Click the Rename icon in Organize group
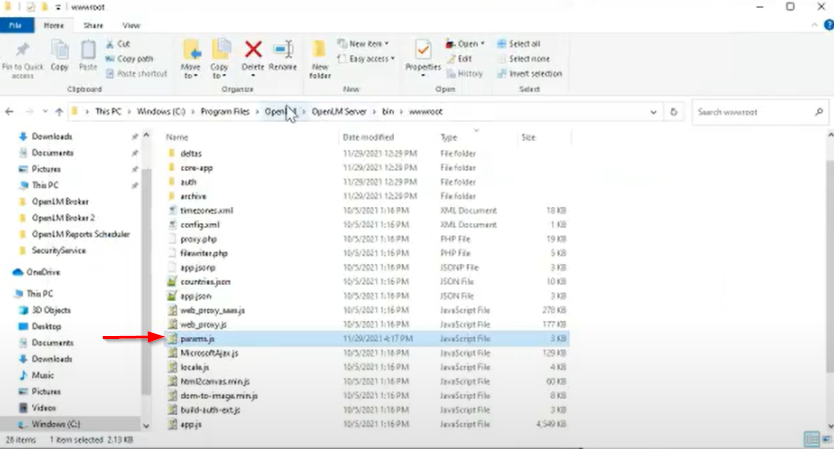Viewport: 834px width, 449px height. (x=283, y=55)
